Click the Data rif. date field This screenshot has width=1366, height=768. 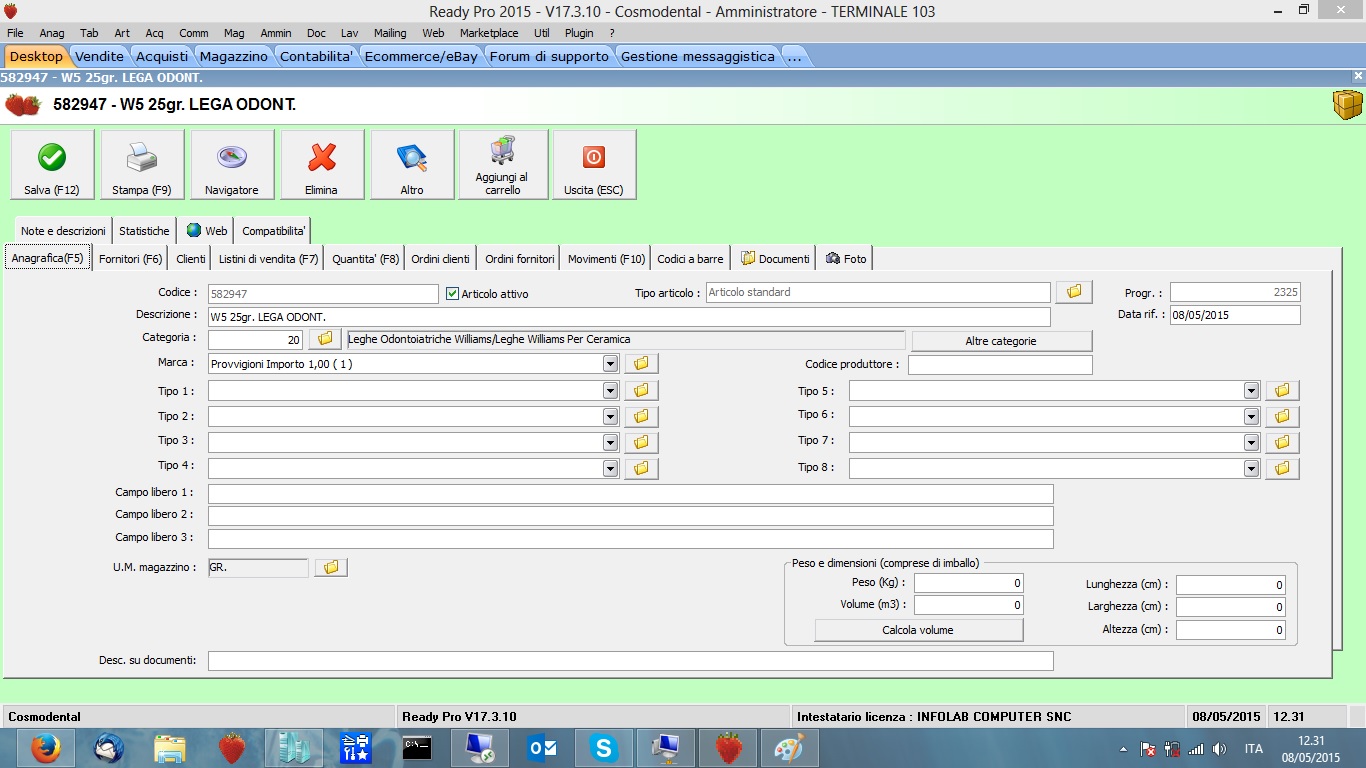coord(1235,315)
